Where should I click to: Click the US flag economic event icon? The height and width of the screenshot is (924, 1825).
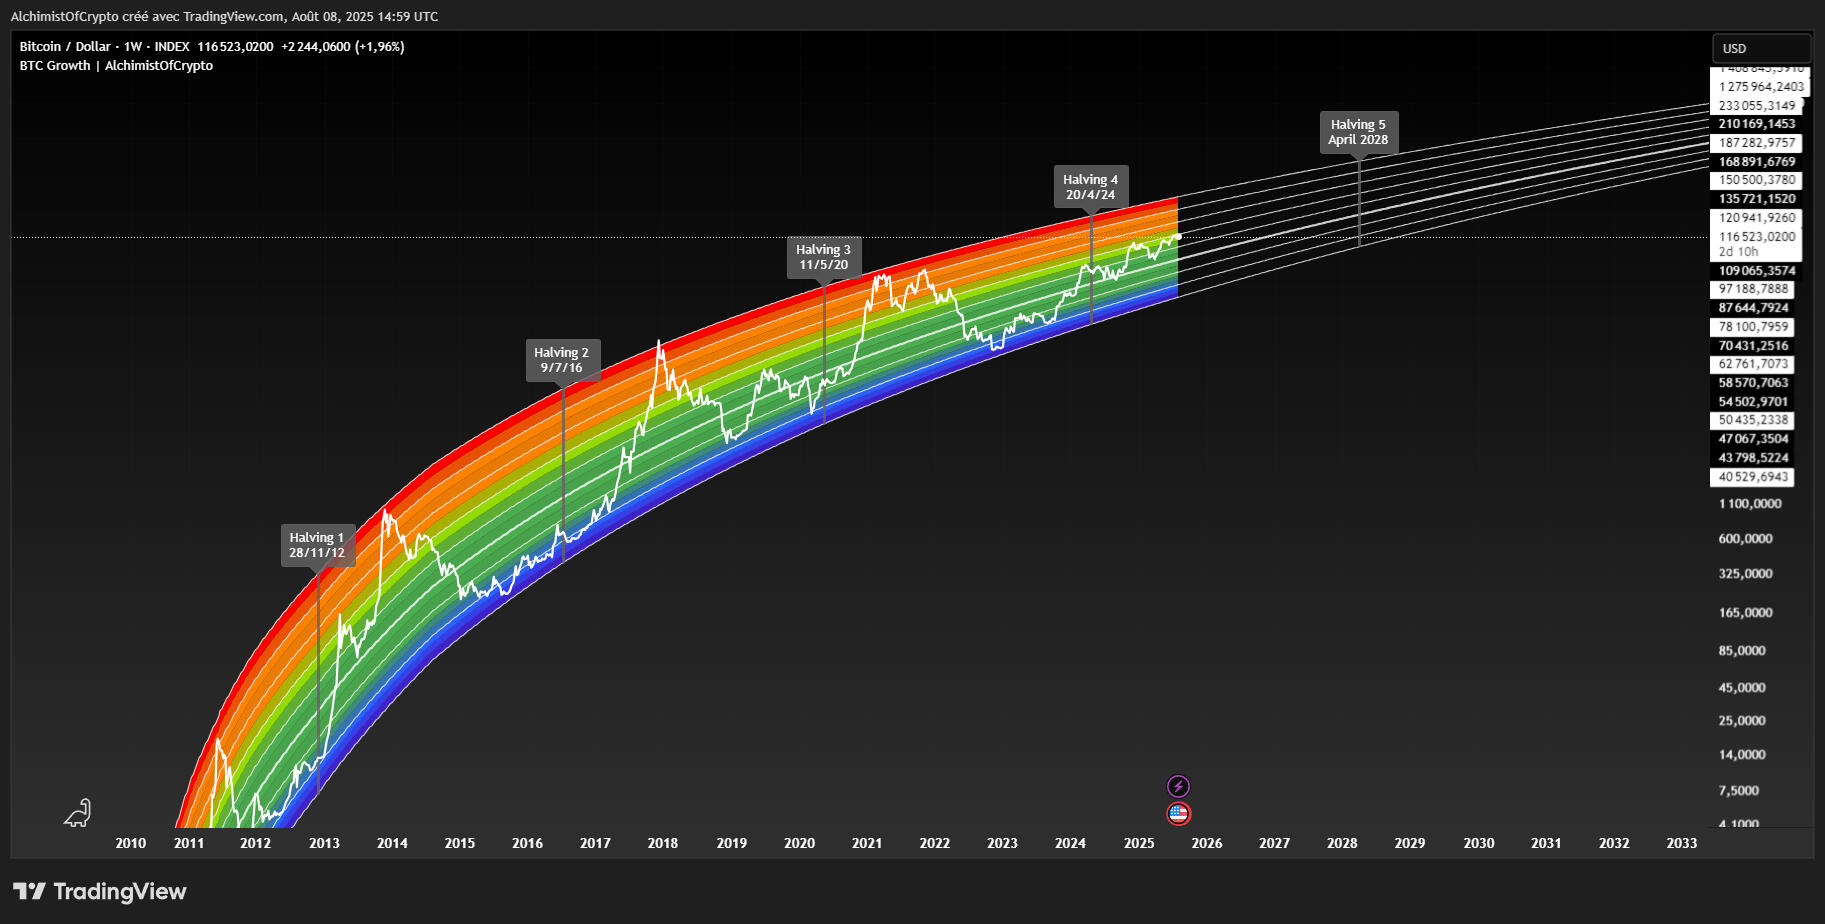point(1178,814)
